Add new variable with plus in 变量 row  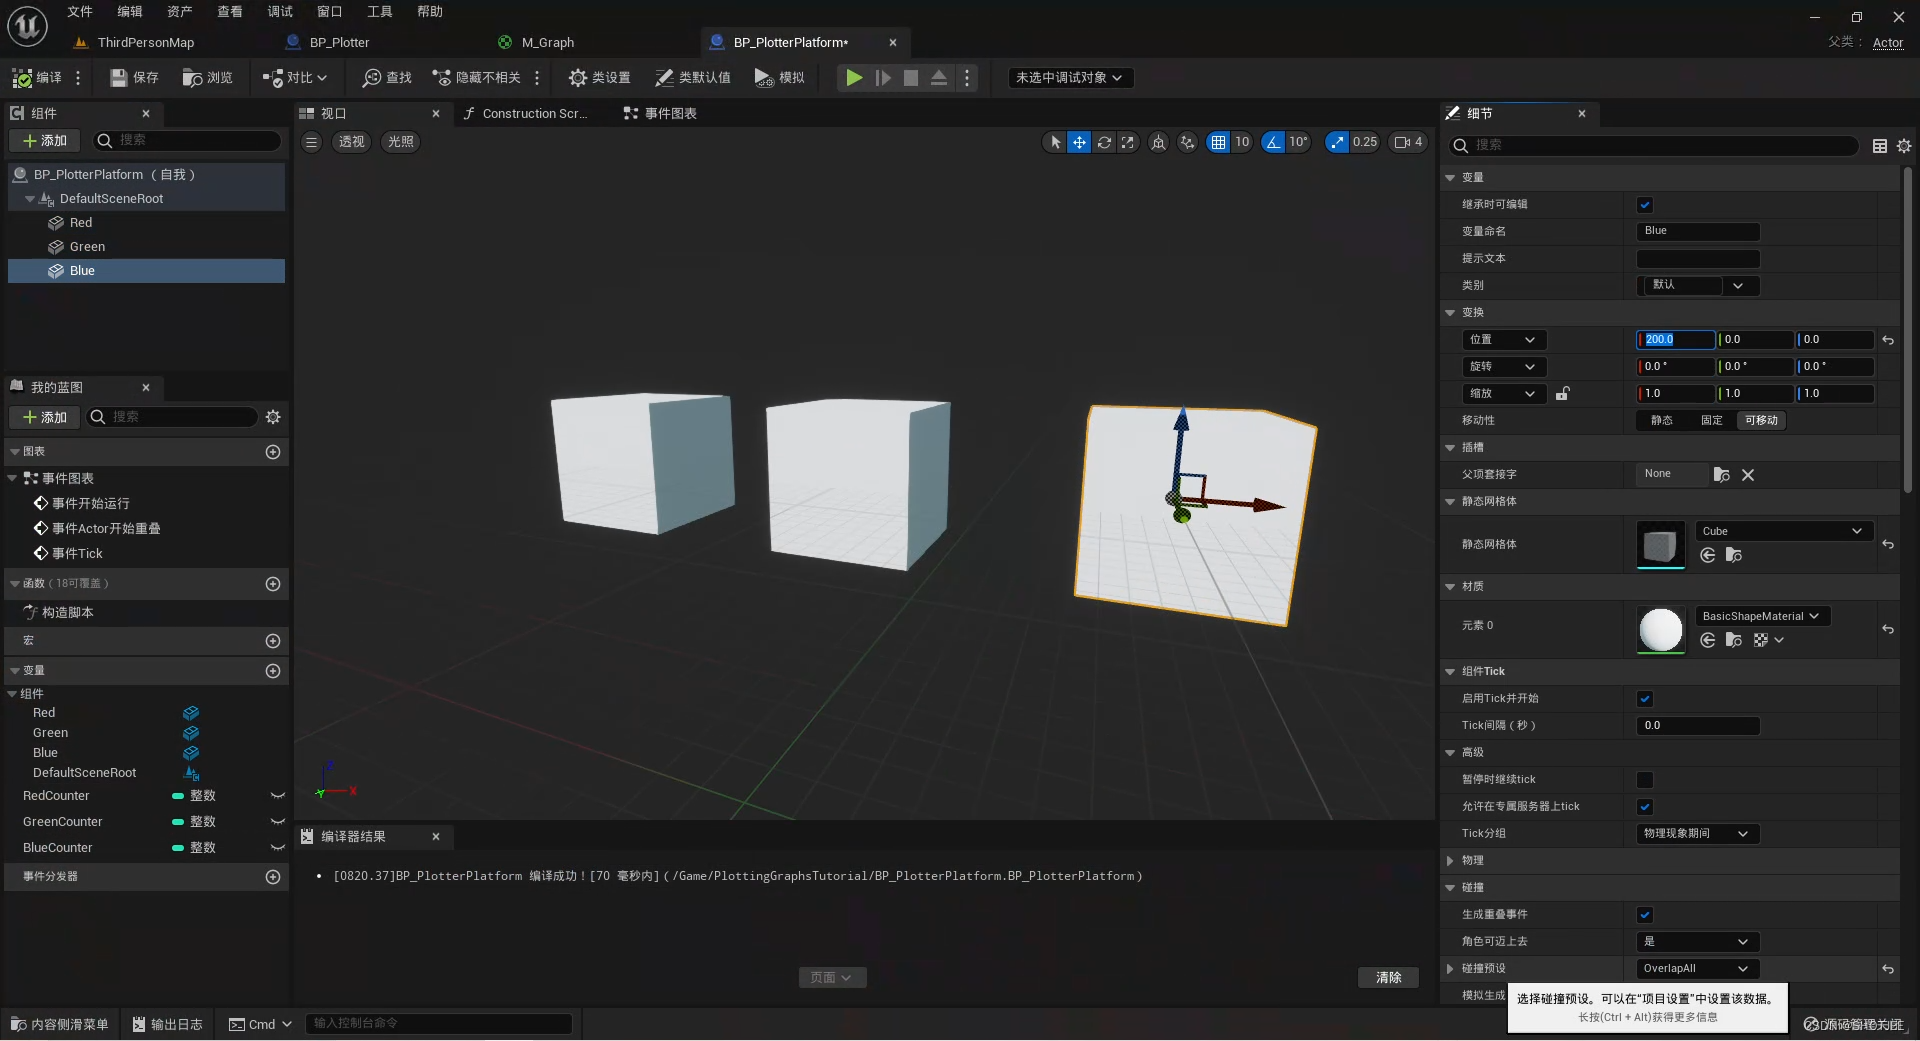273,671
